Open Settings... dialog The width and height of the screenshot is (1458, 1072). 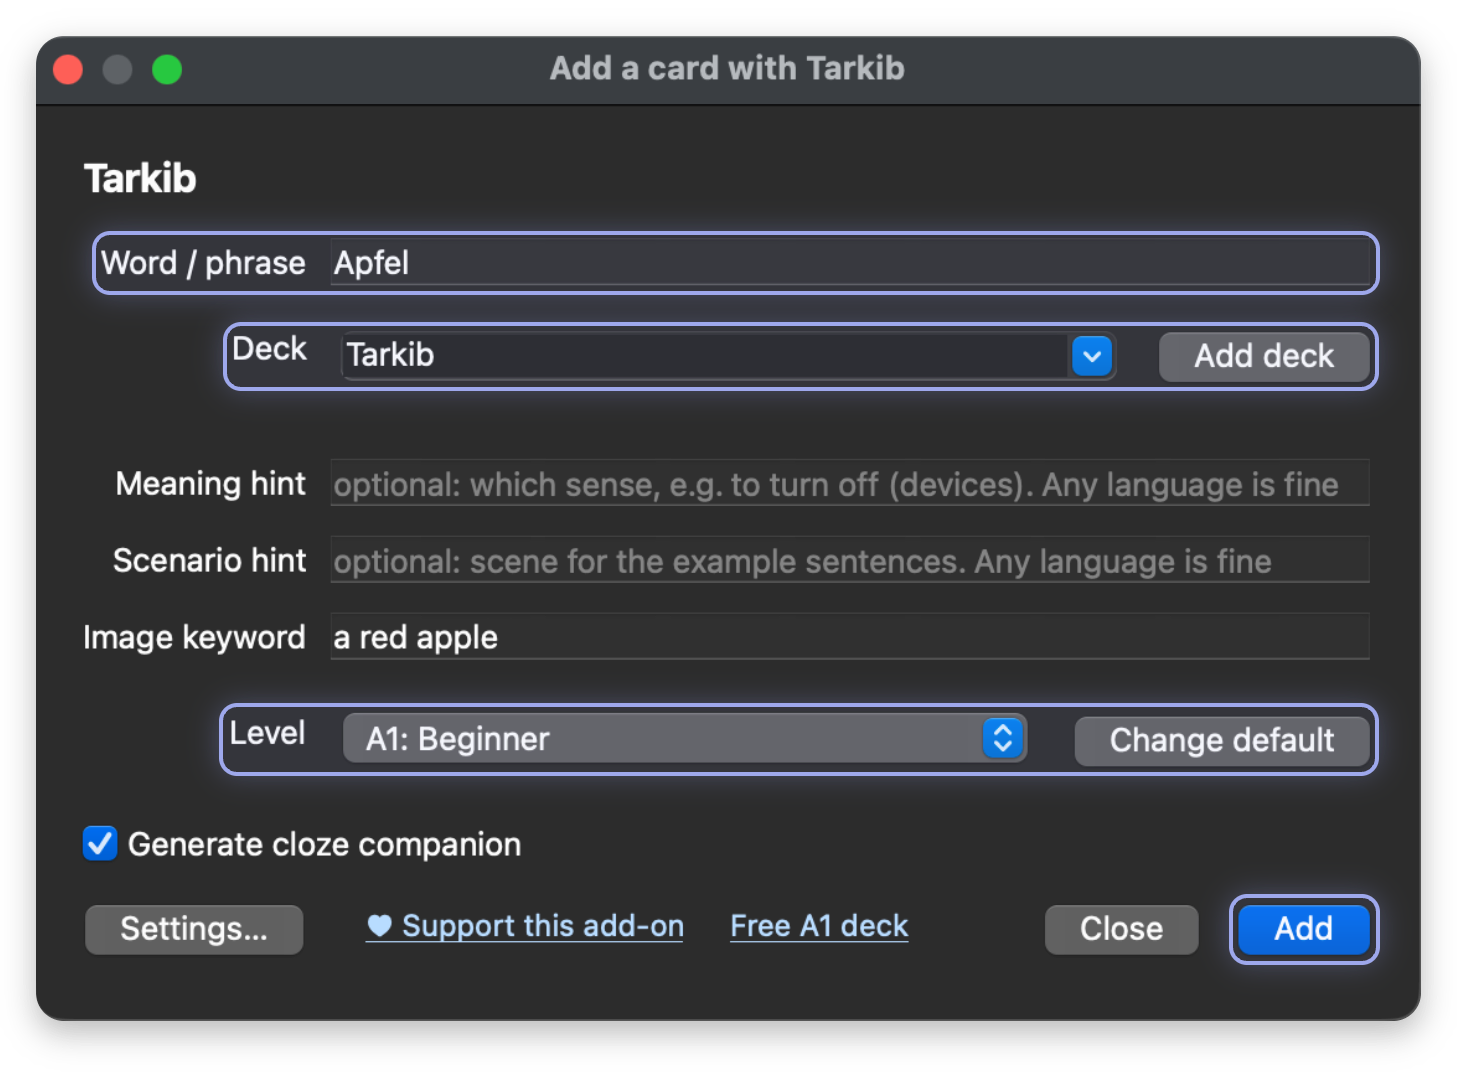pos(194,929)
